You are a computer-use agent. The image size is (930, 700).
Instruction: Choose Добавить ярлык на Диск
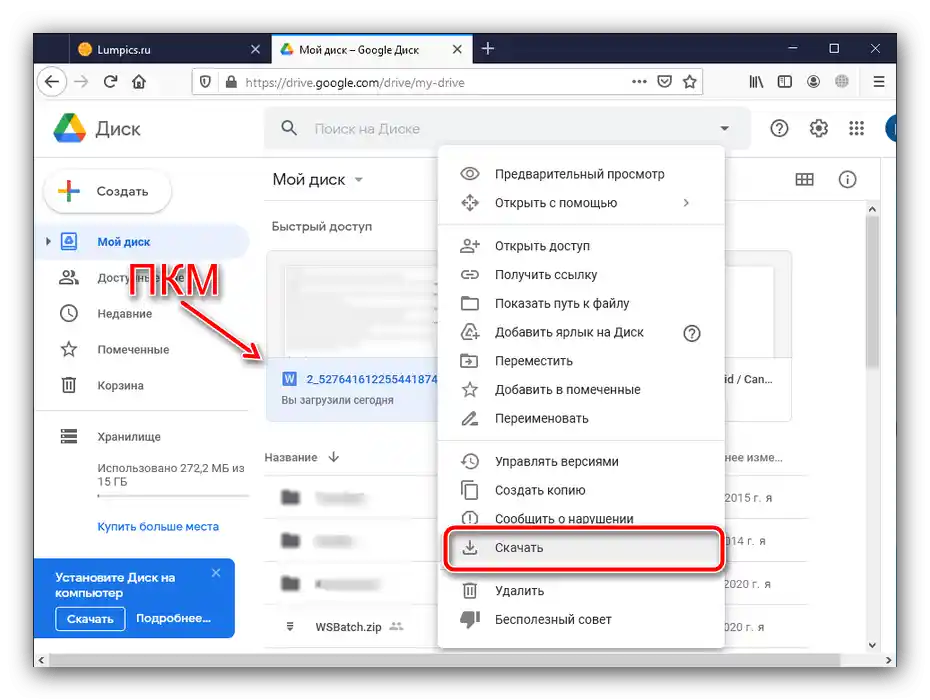click(581, 332)
